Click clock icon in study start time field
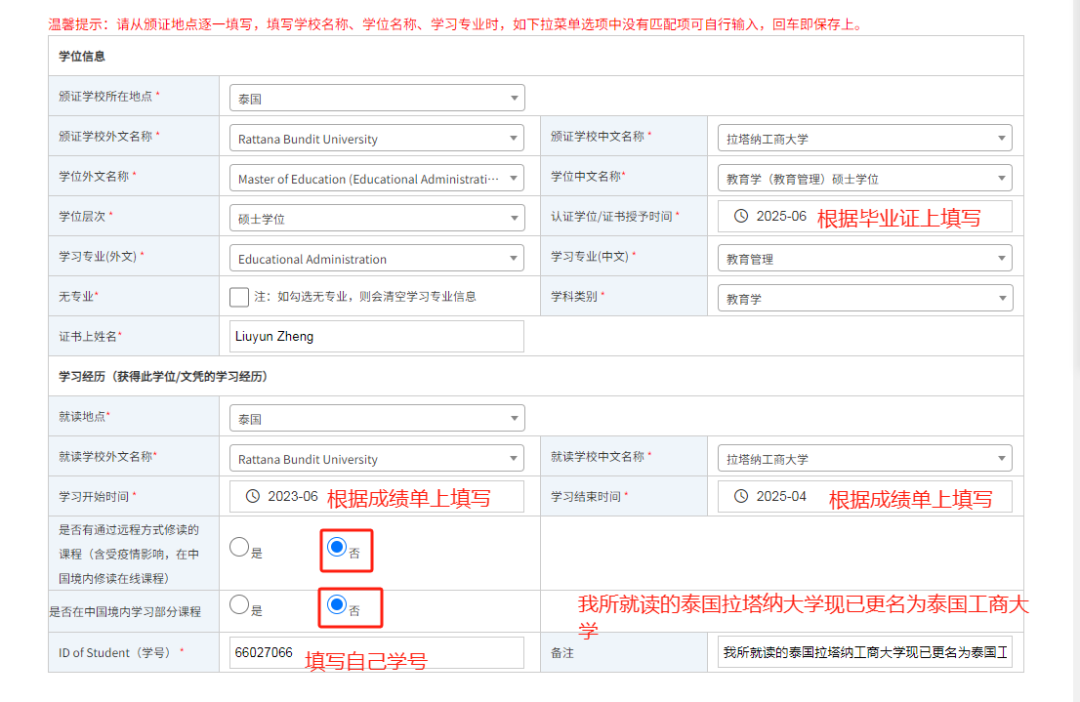The height and width of the screenshot is (702, 1080). (x=253, y=496)
